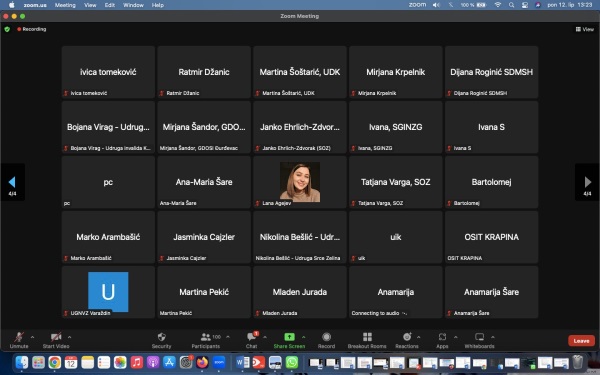Open Notes from the Dock
The height and width of the screenshot is (375, 600).
(88, 362)
